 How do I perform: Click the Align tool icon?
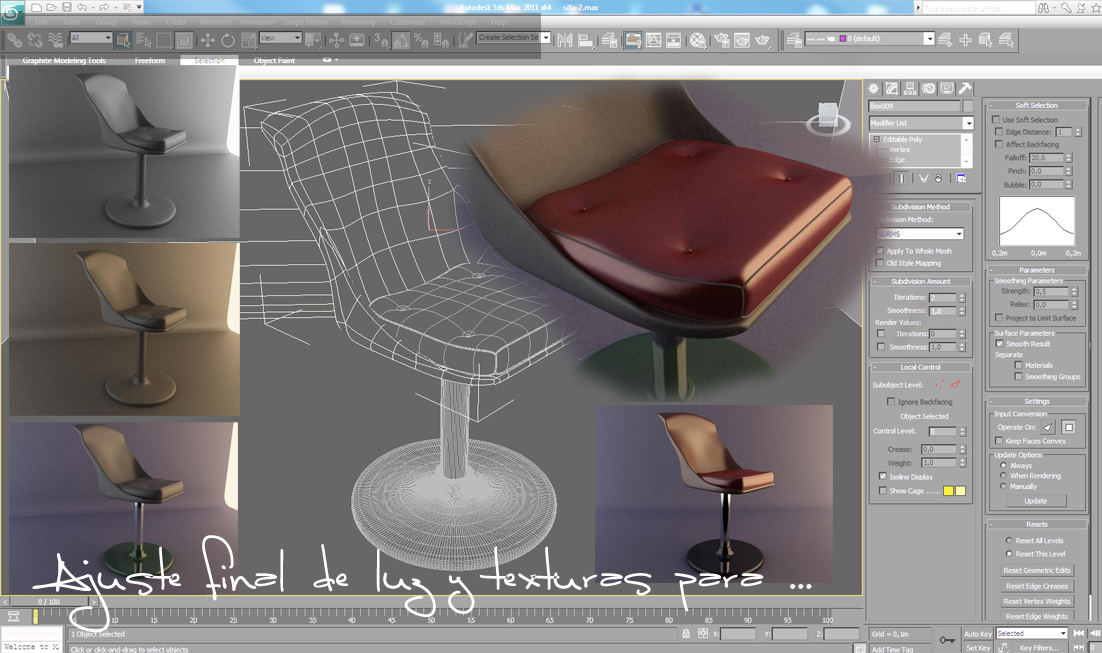585,40
